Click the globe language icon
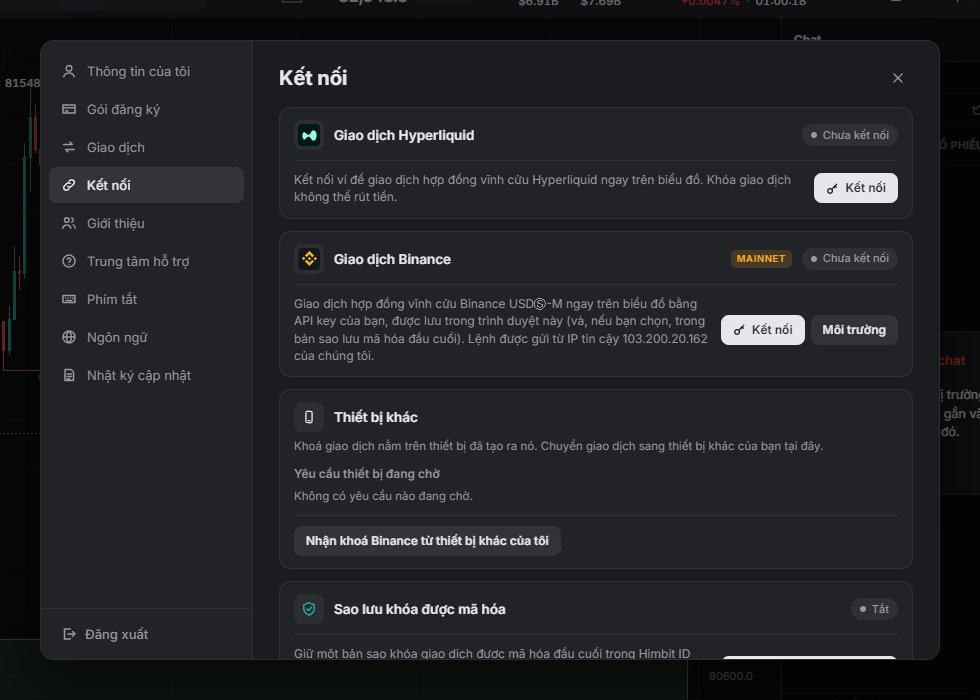980x700 pixels. (x=69, y=338)
